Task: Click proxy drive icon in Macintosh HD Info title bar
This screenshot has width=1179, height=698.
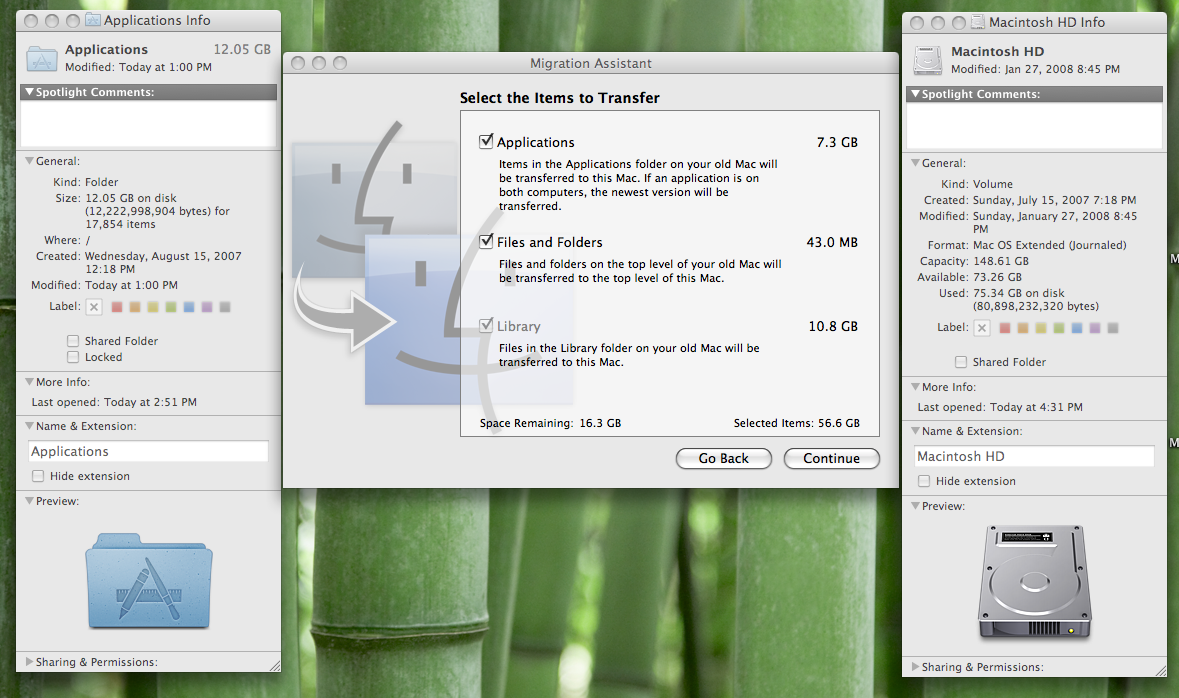Action: click(x=977, y=22)
